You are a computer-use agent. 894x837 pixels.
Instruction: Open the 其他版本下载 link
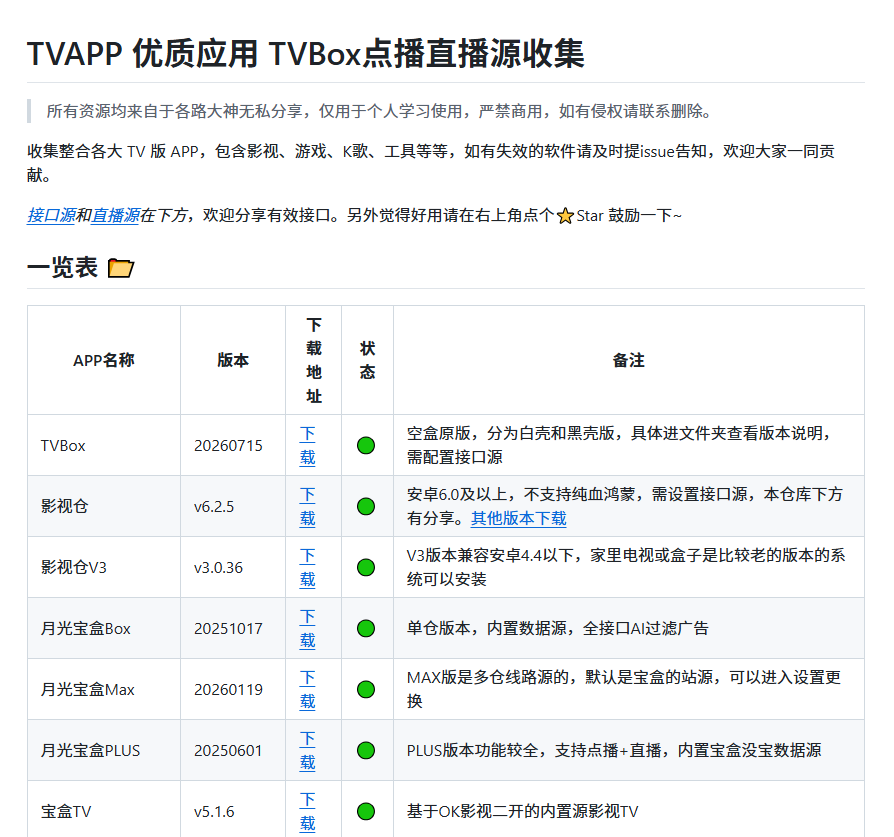point(519,518)
